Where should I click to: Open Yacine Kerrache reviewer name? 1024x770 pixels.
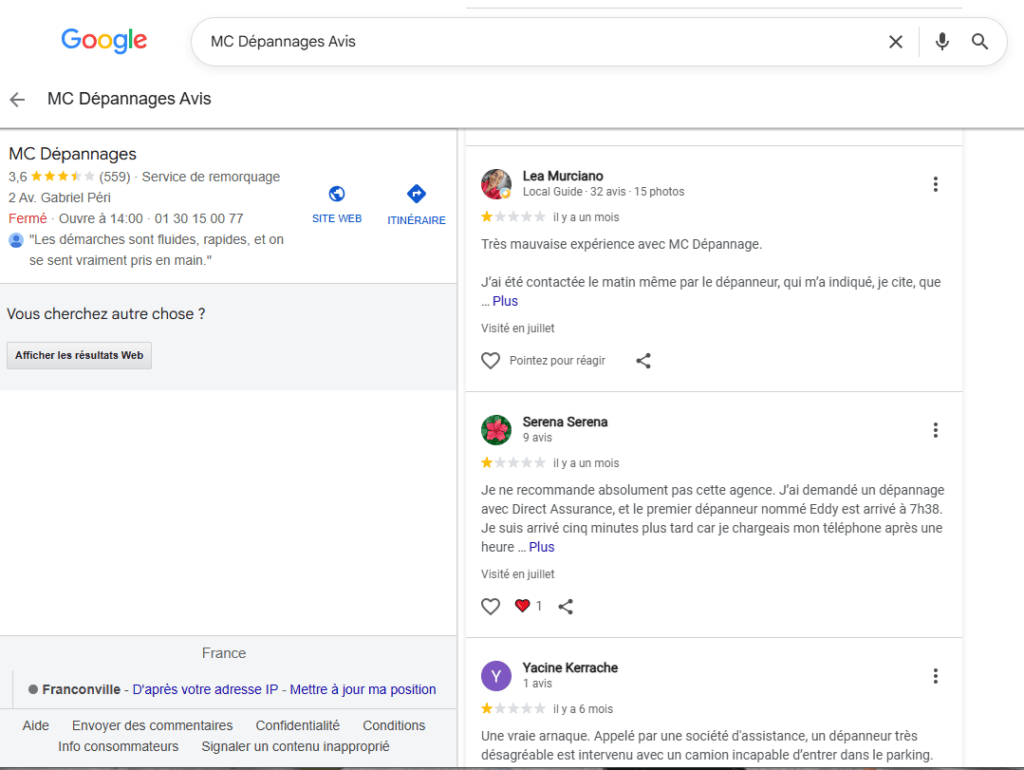click(x=570, y=667)
